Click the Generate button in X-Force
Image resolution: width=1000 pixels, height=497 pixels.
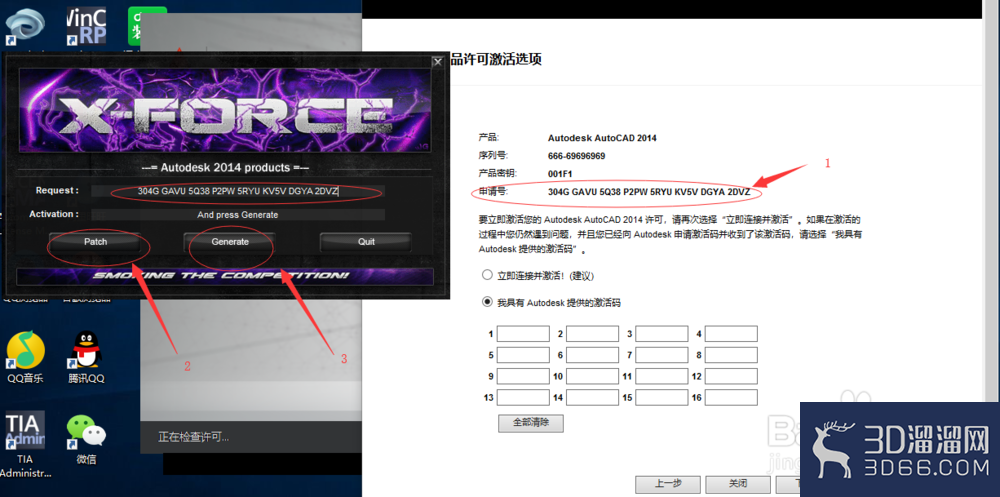230,242
